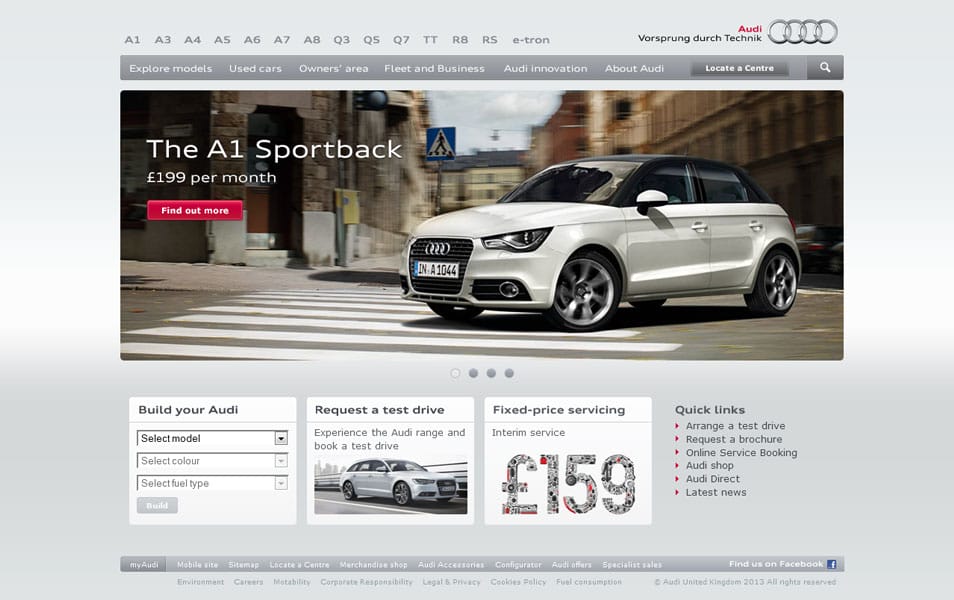Select the A6 model link
Viewport: 954px width, 600px height.
252,40
